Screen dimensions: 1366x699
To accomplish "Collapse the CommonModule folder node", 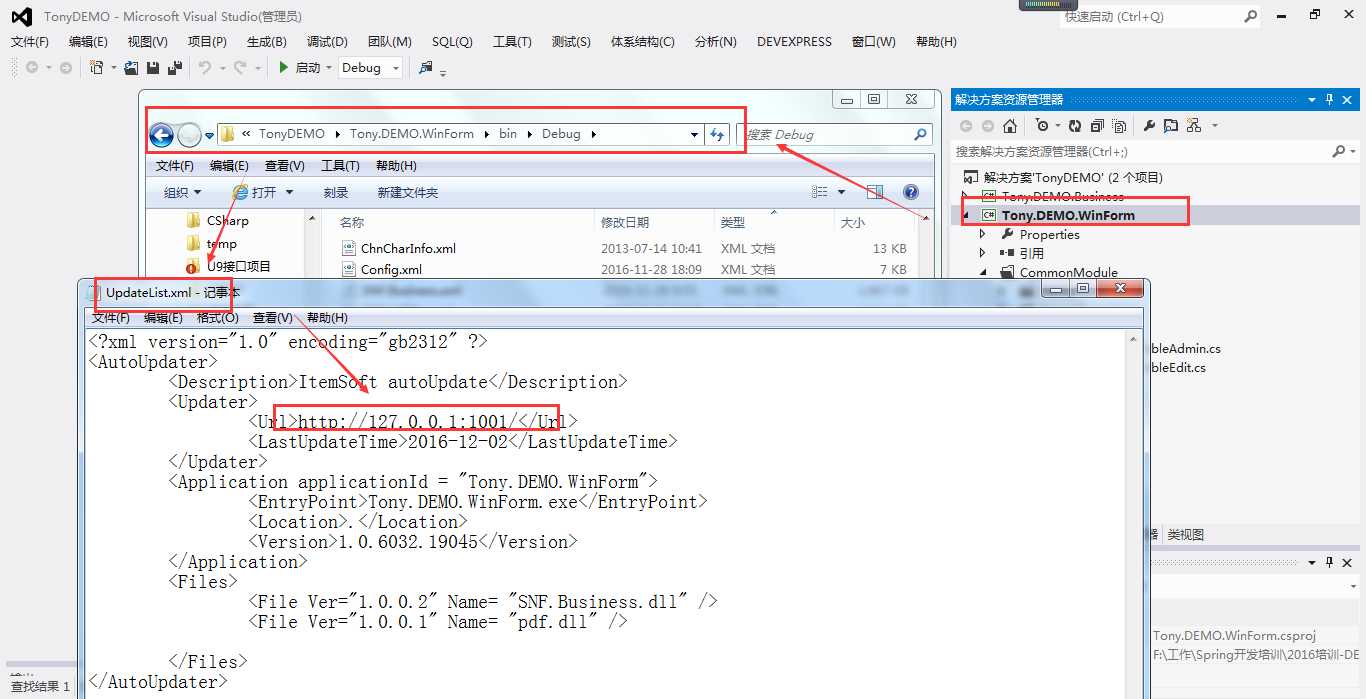I will (984, 272).
